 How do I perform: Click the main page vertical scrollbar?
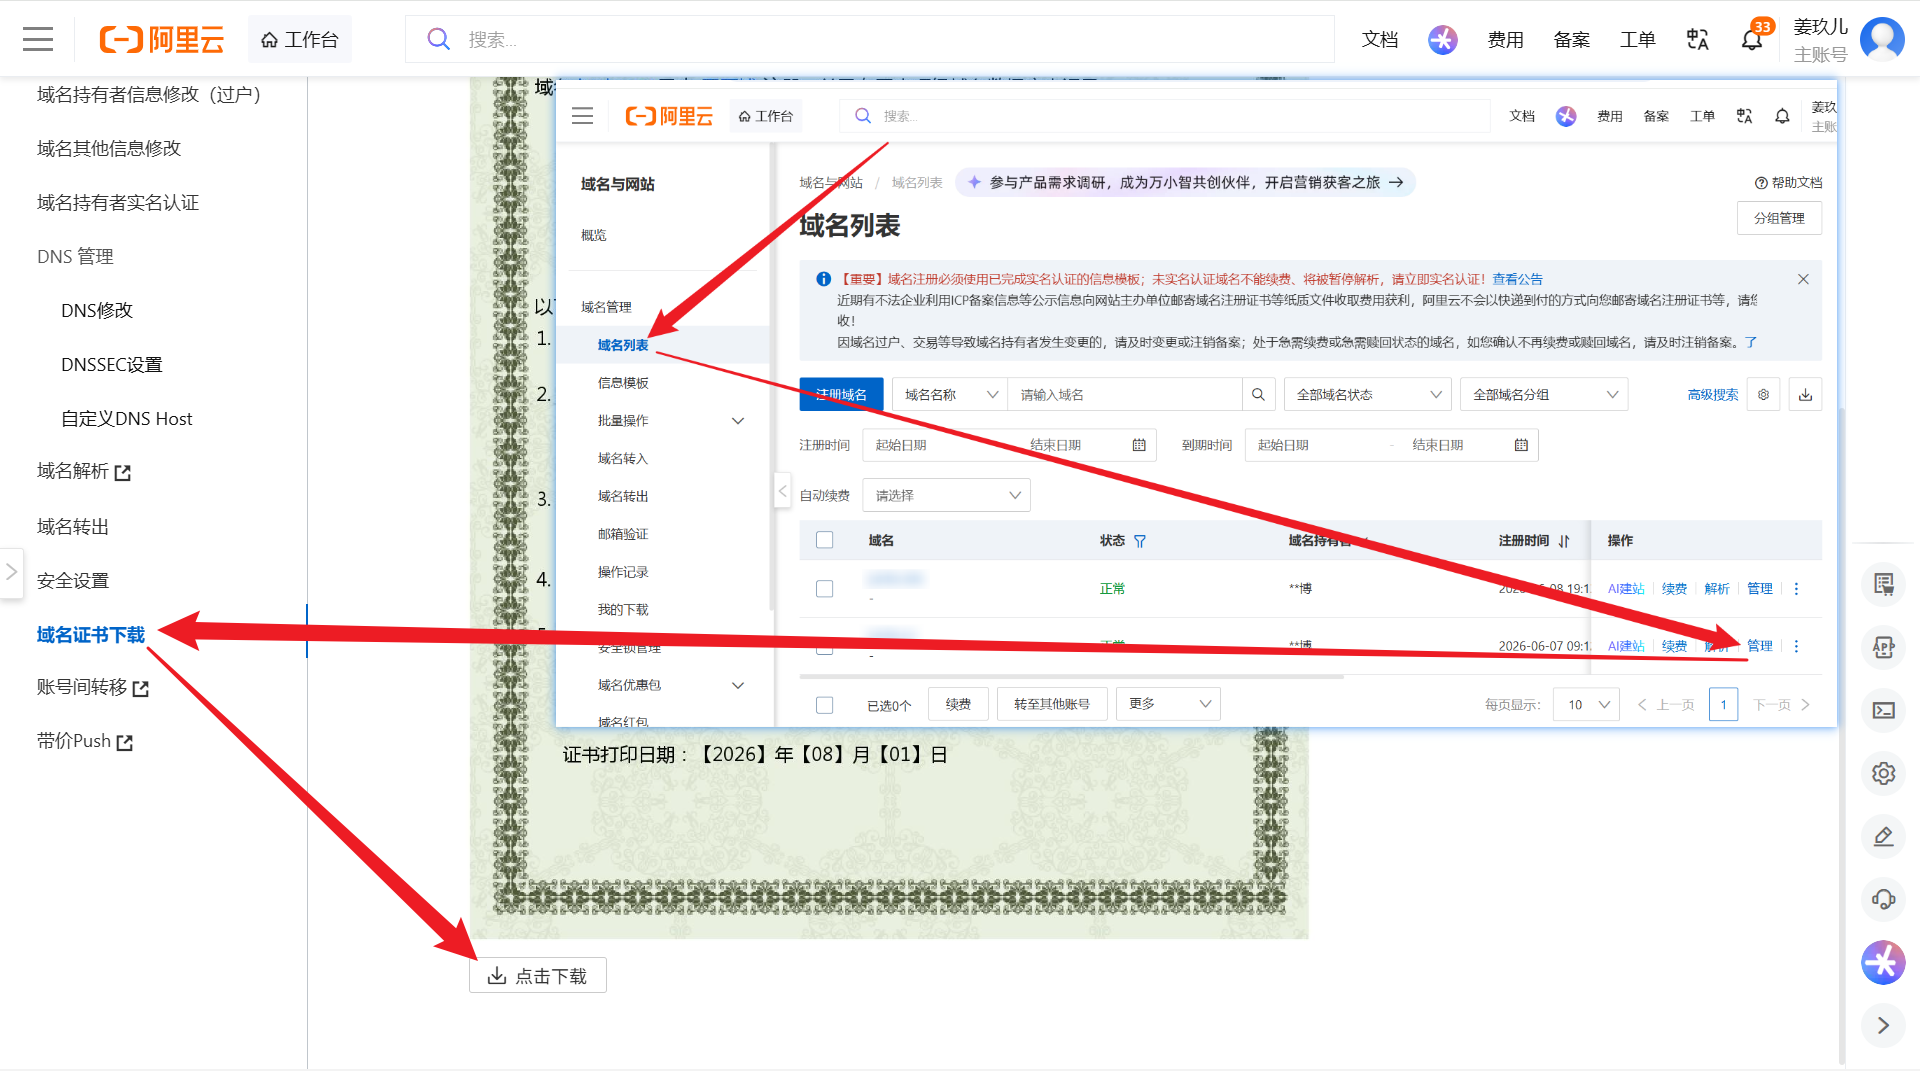[x=1842, y=735]
